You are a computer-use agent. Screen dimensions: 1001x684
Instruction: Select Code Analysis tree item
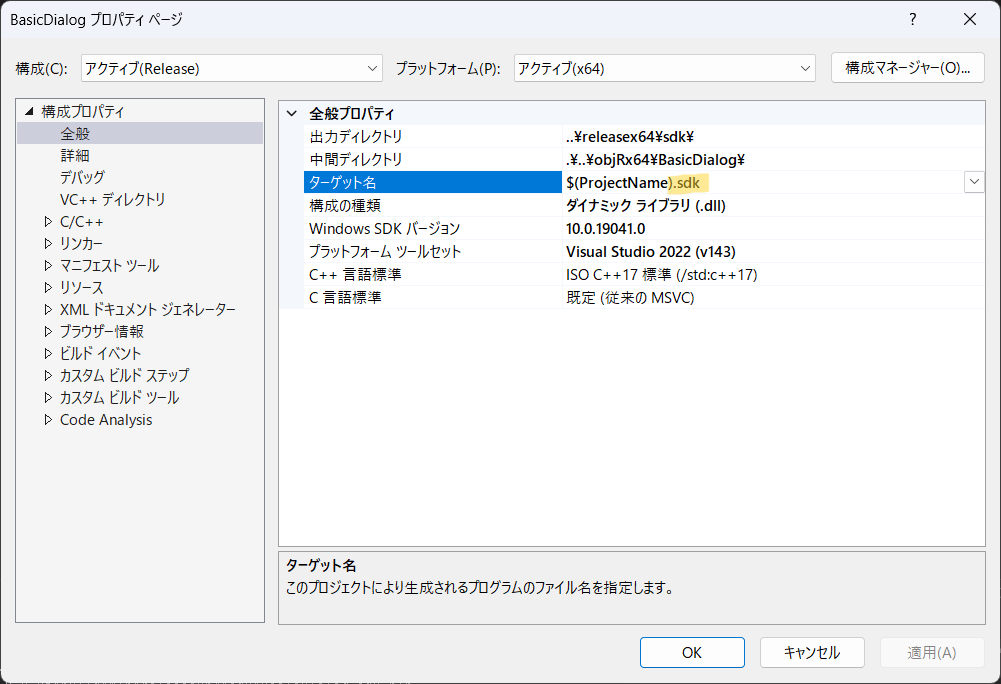tap(106, 420)
